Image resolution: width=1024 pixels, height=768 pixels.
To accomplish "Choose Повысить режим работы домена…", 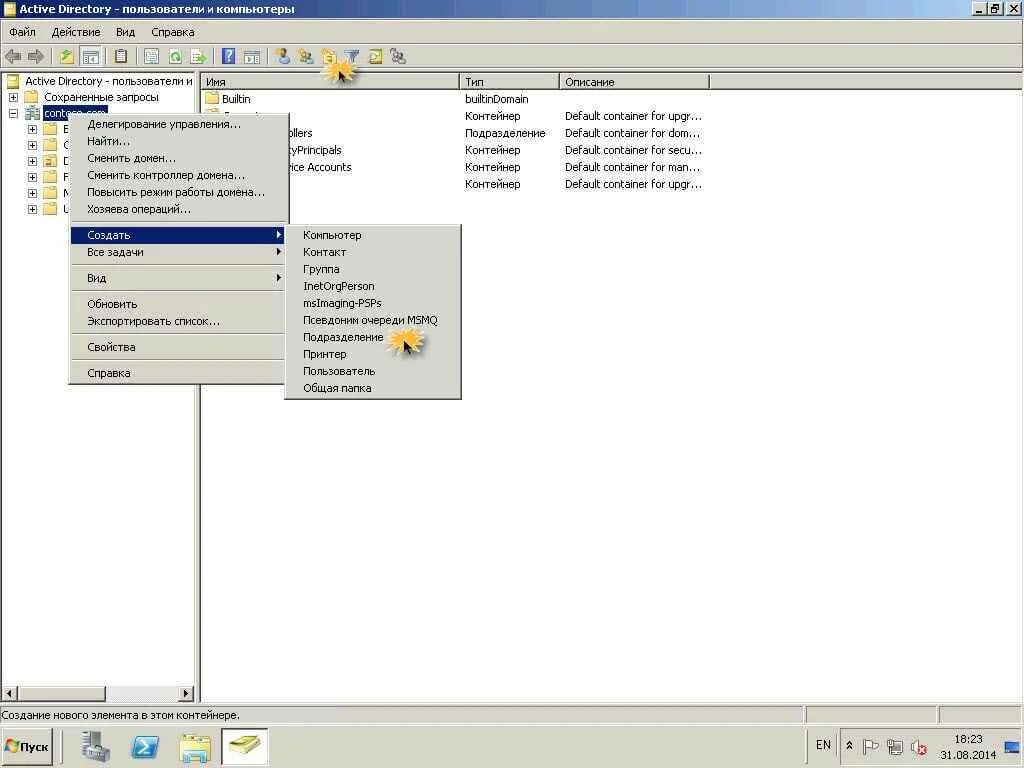I will 179,192.
